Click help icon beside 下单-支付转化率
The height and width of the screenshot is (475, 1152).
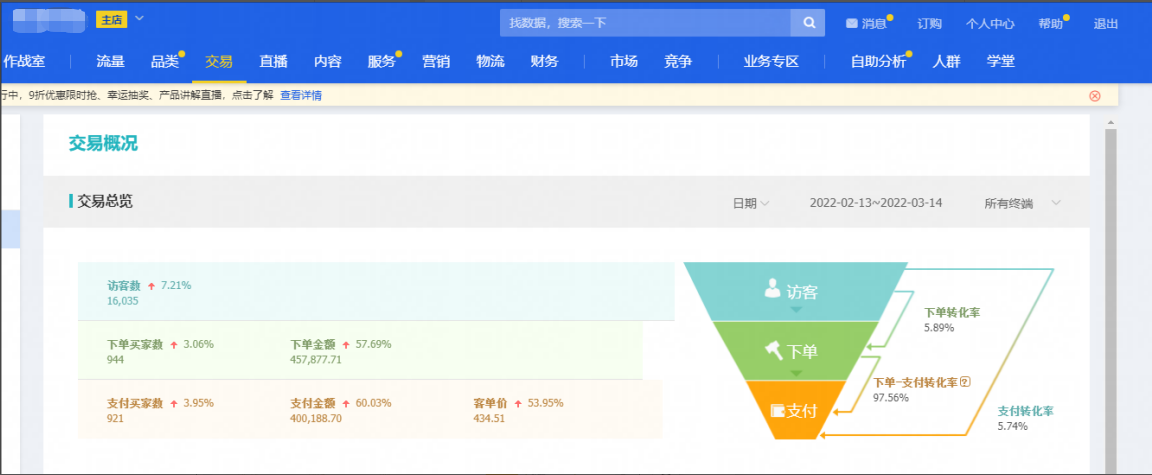[965, 382]
